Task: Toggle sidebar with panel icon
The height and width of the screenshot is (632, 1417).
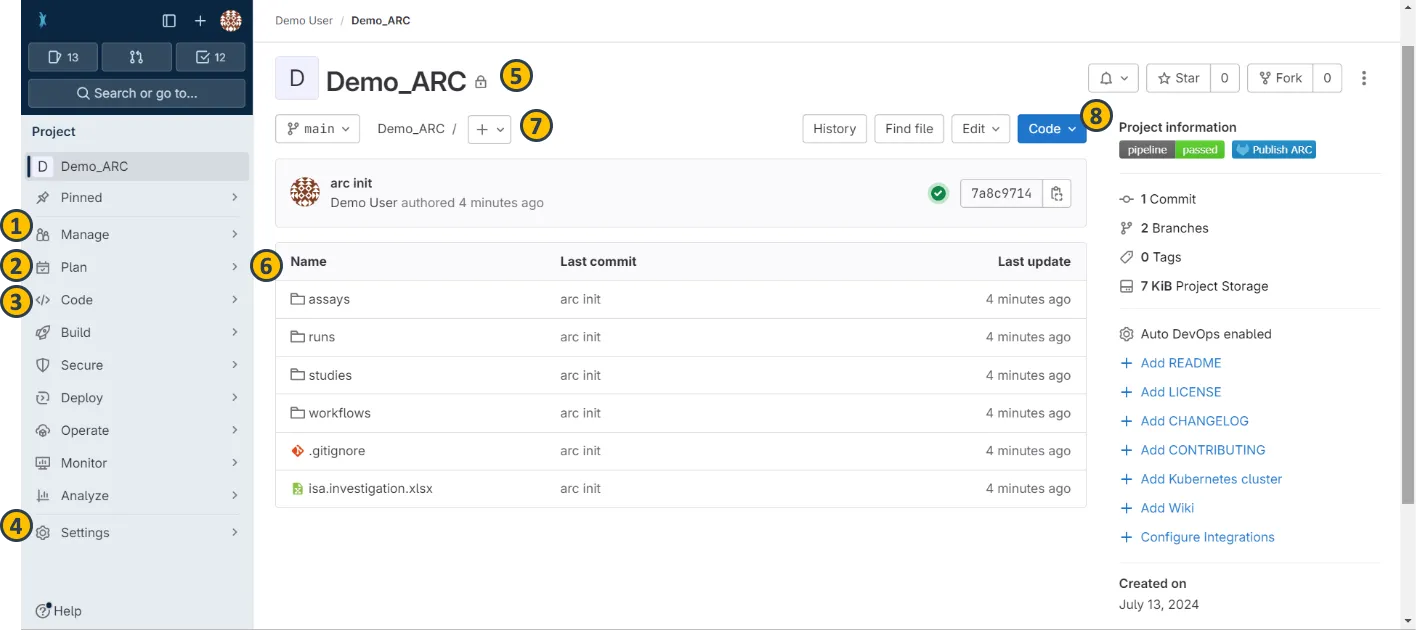Action: pyautogui.click(x=169, y=21)
